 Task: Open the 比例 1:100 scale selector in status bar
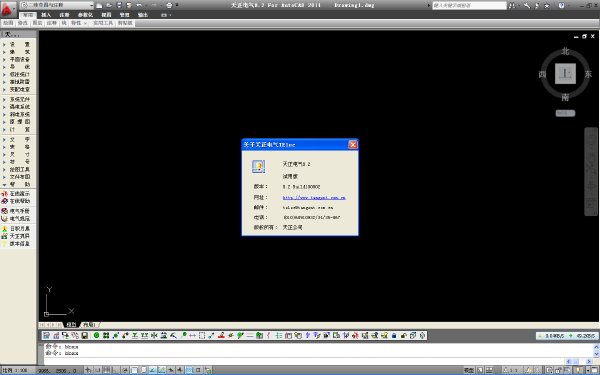(x=18, y=370)
